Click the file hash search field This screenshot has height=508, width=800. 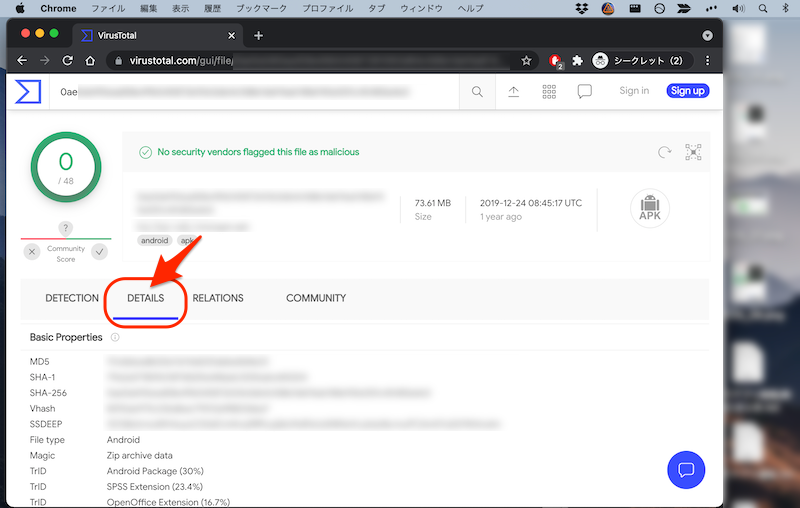tap(250, 91)
